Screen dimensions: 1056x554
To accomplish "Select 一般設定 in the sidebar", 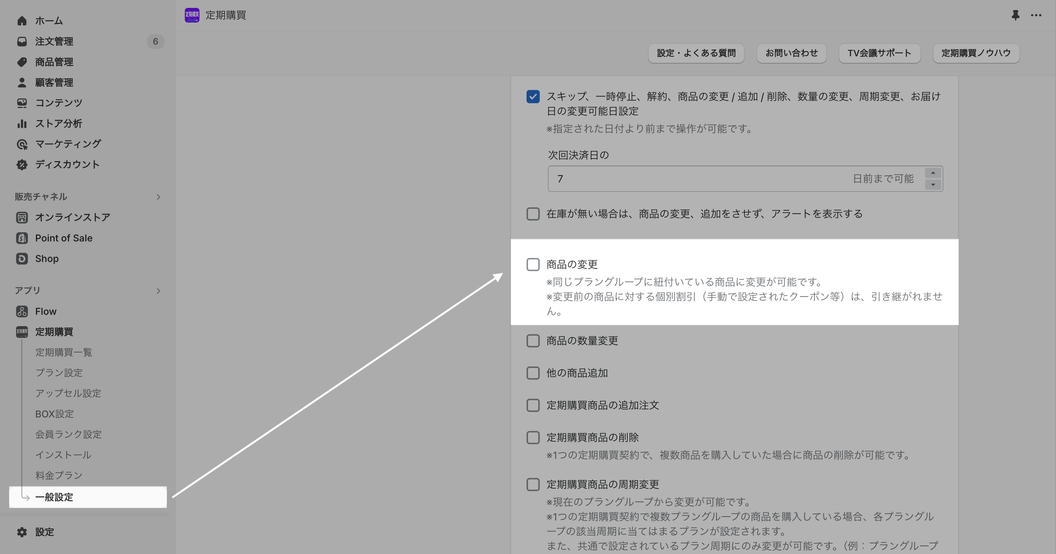I will coord(88,497).
